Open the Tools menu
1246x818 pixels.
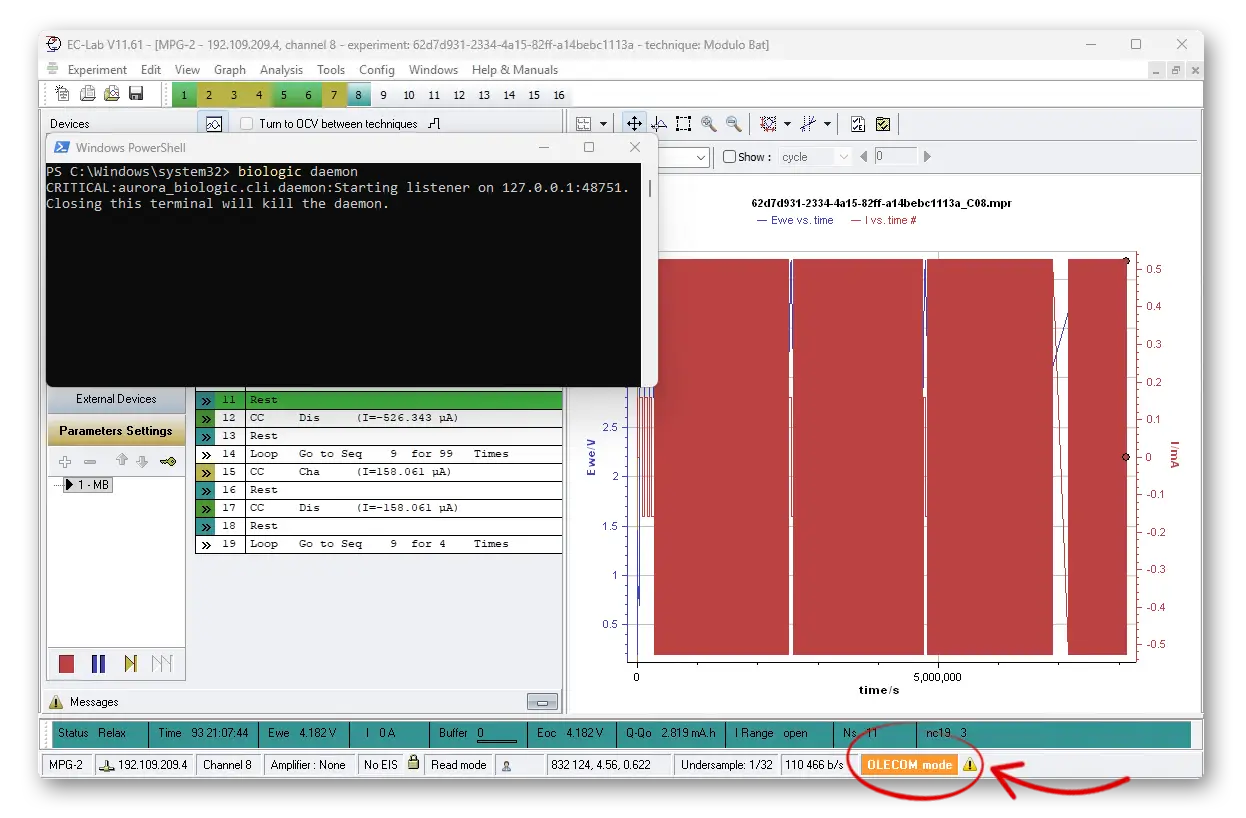coord(331,70)
